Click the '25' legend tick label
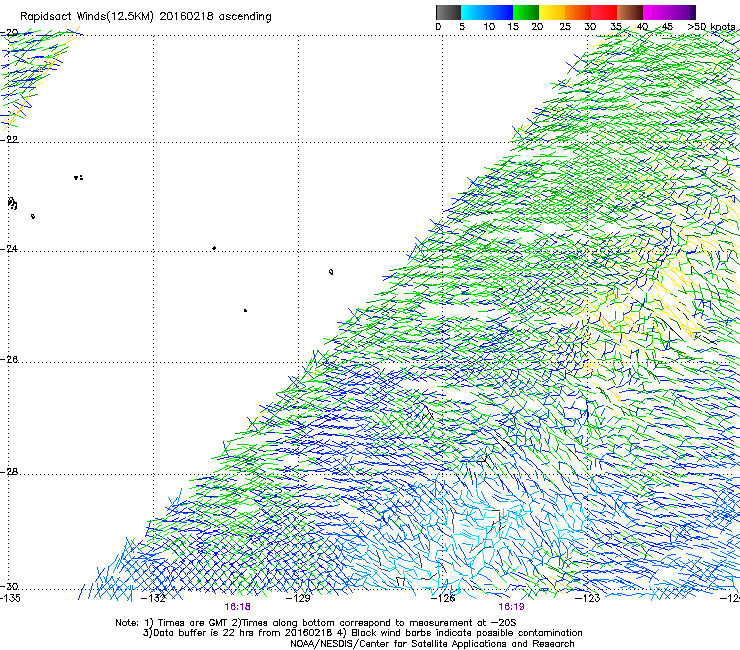Image resolution: width=740 pixels, height=650 pixels. [565, 27]
